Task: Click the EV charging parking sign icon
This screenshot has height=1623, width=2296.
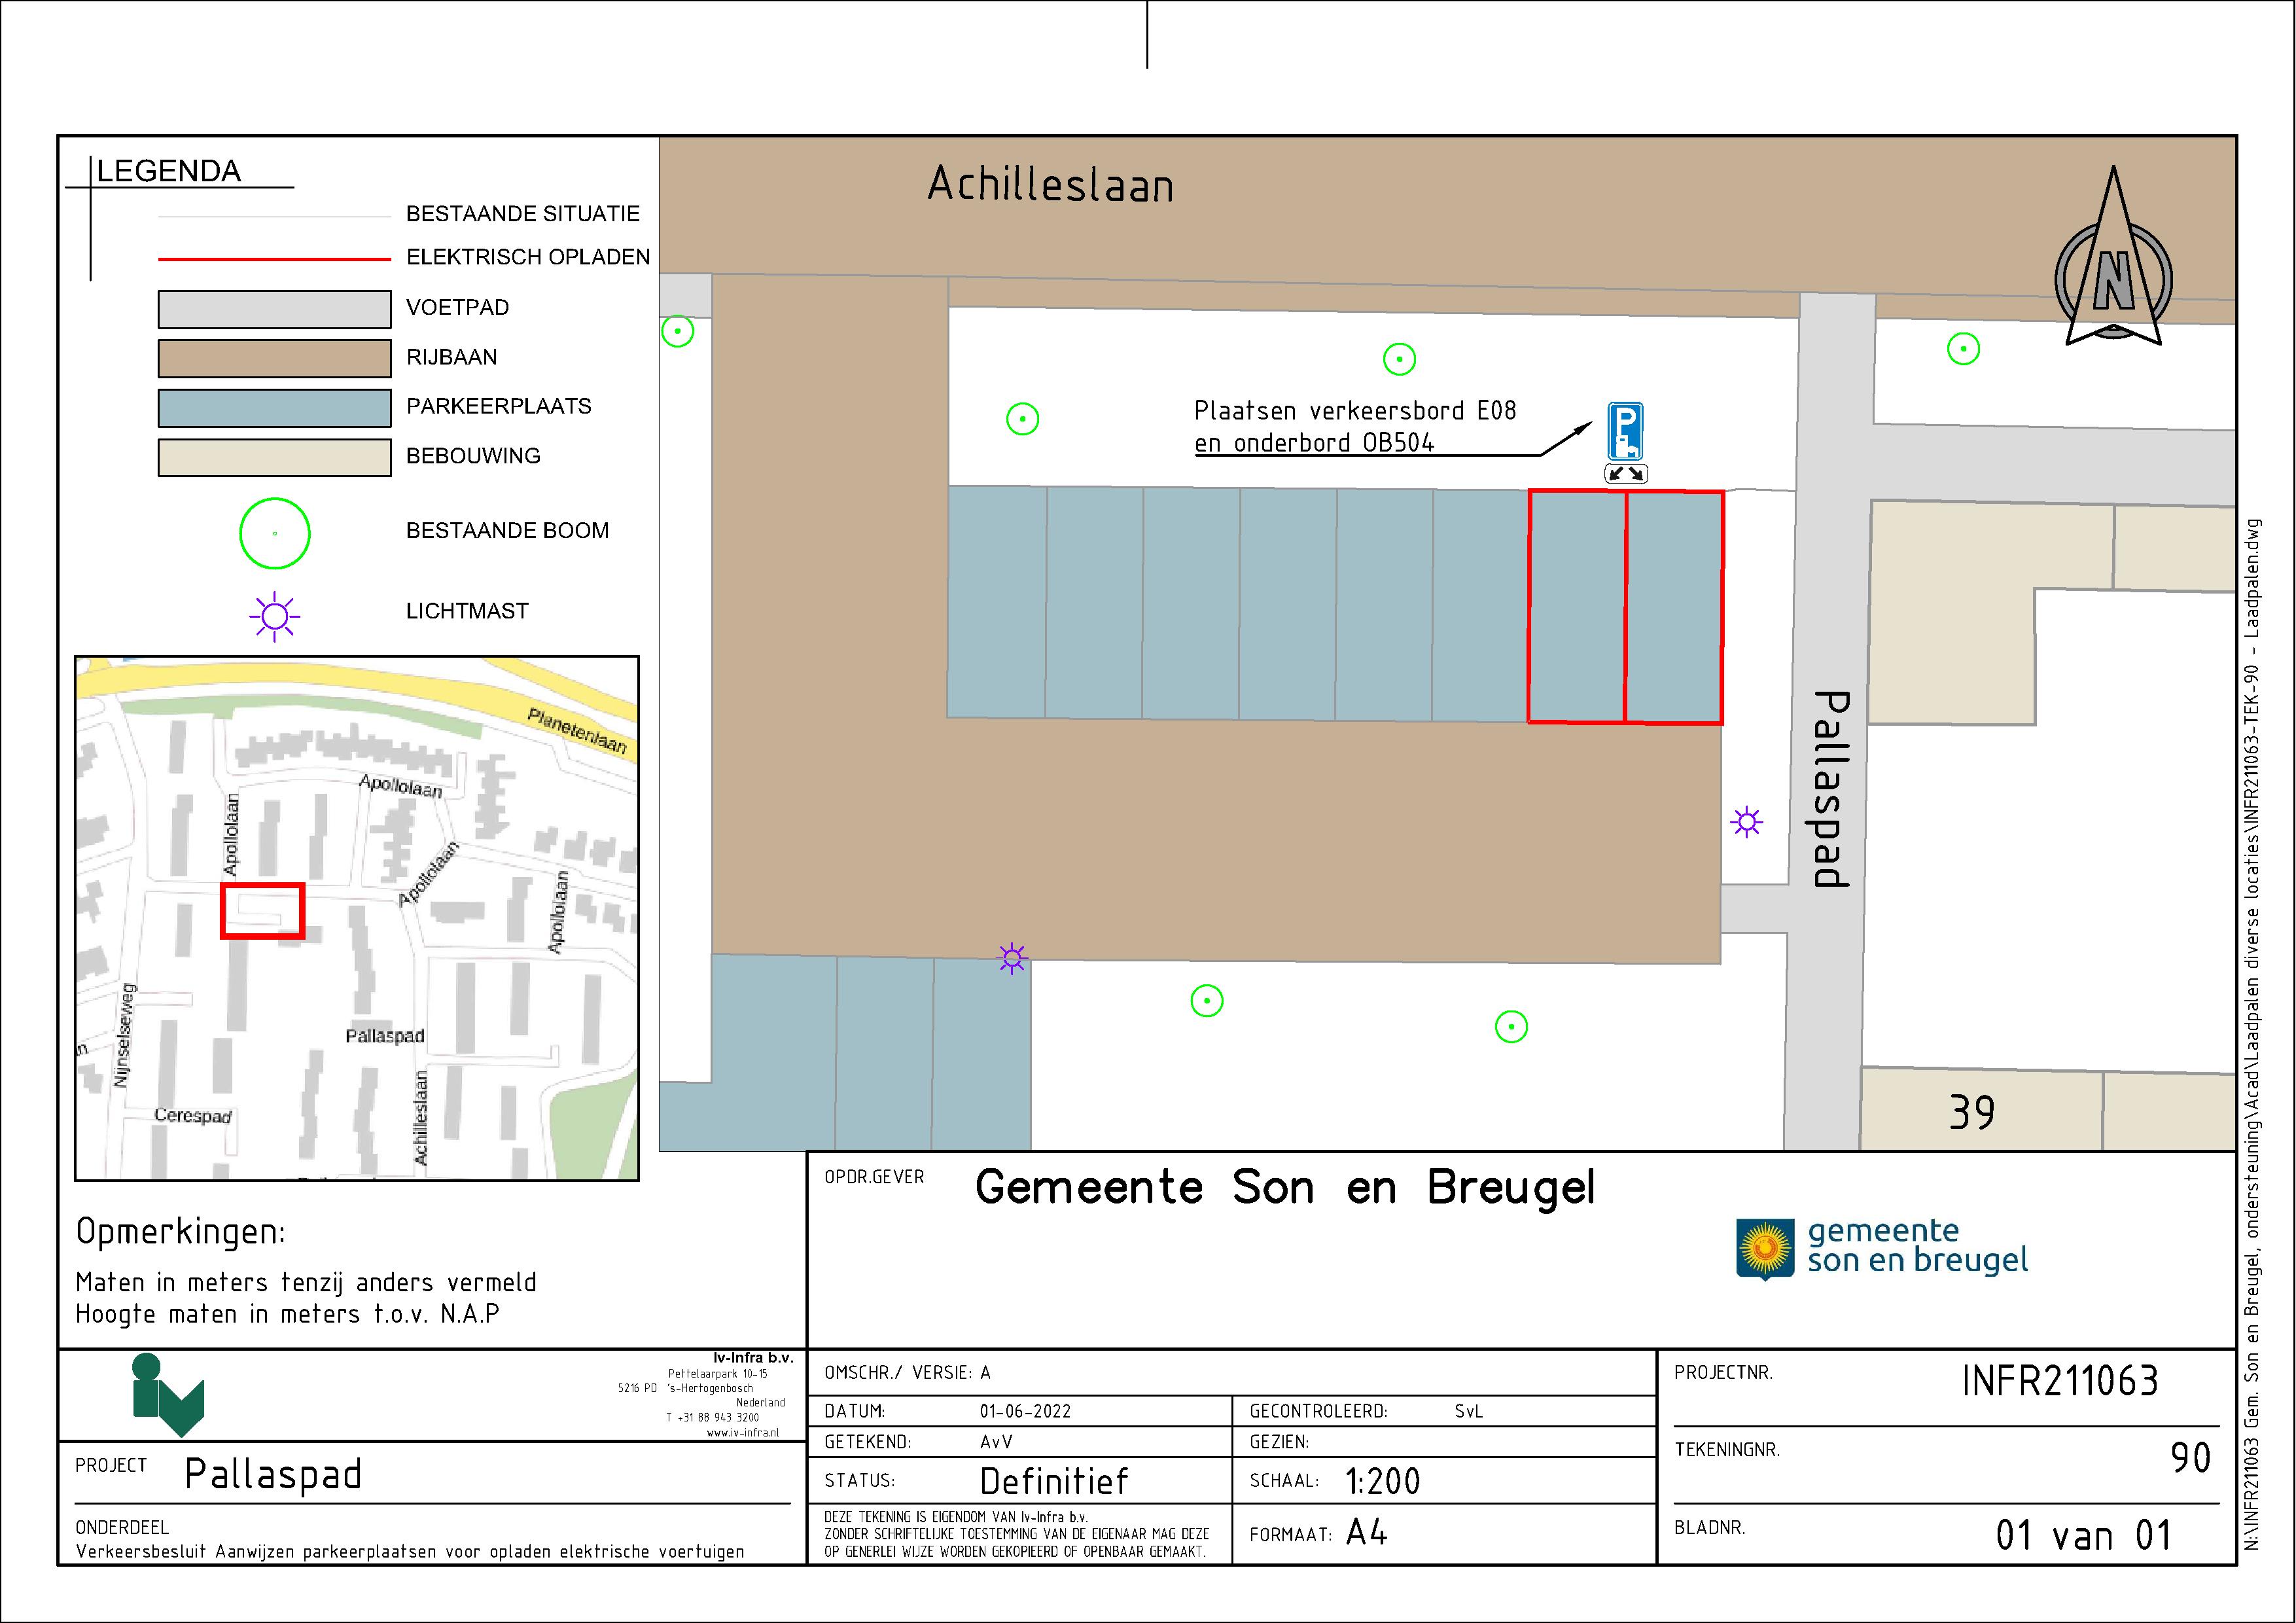Action: [1625, 431]
